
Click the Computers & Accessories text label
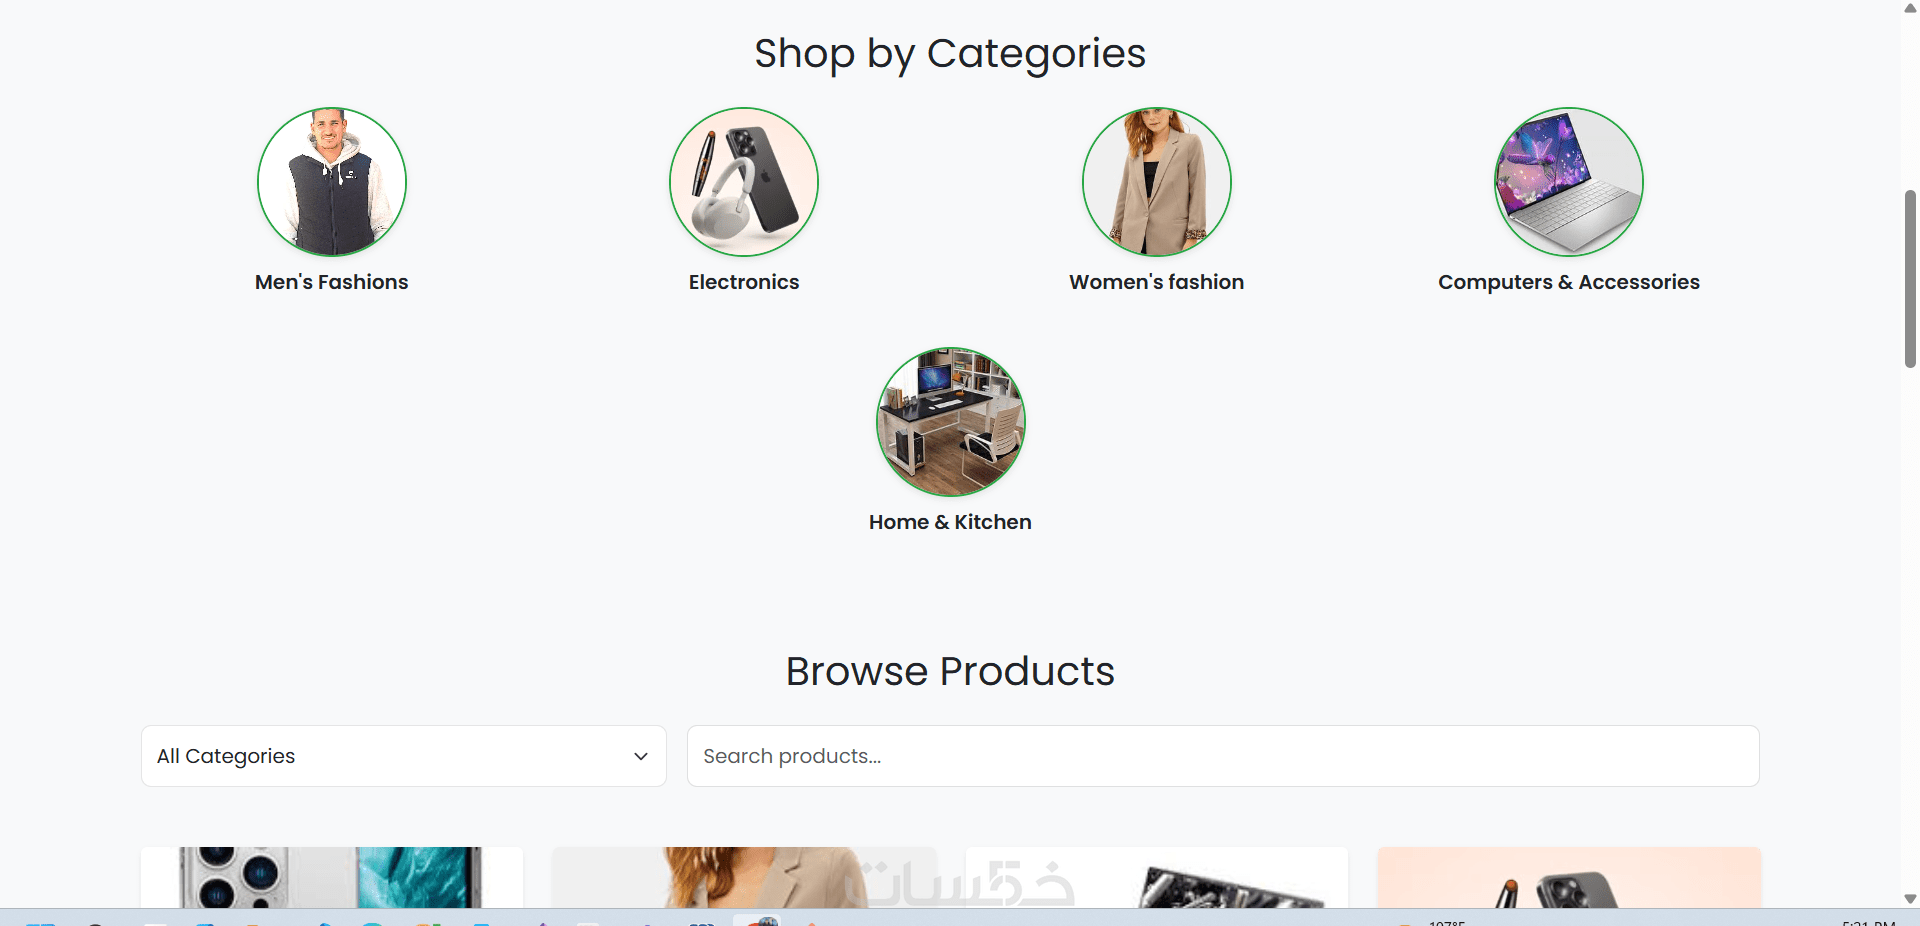point(1569,282)
